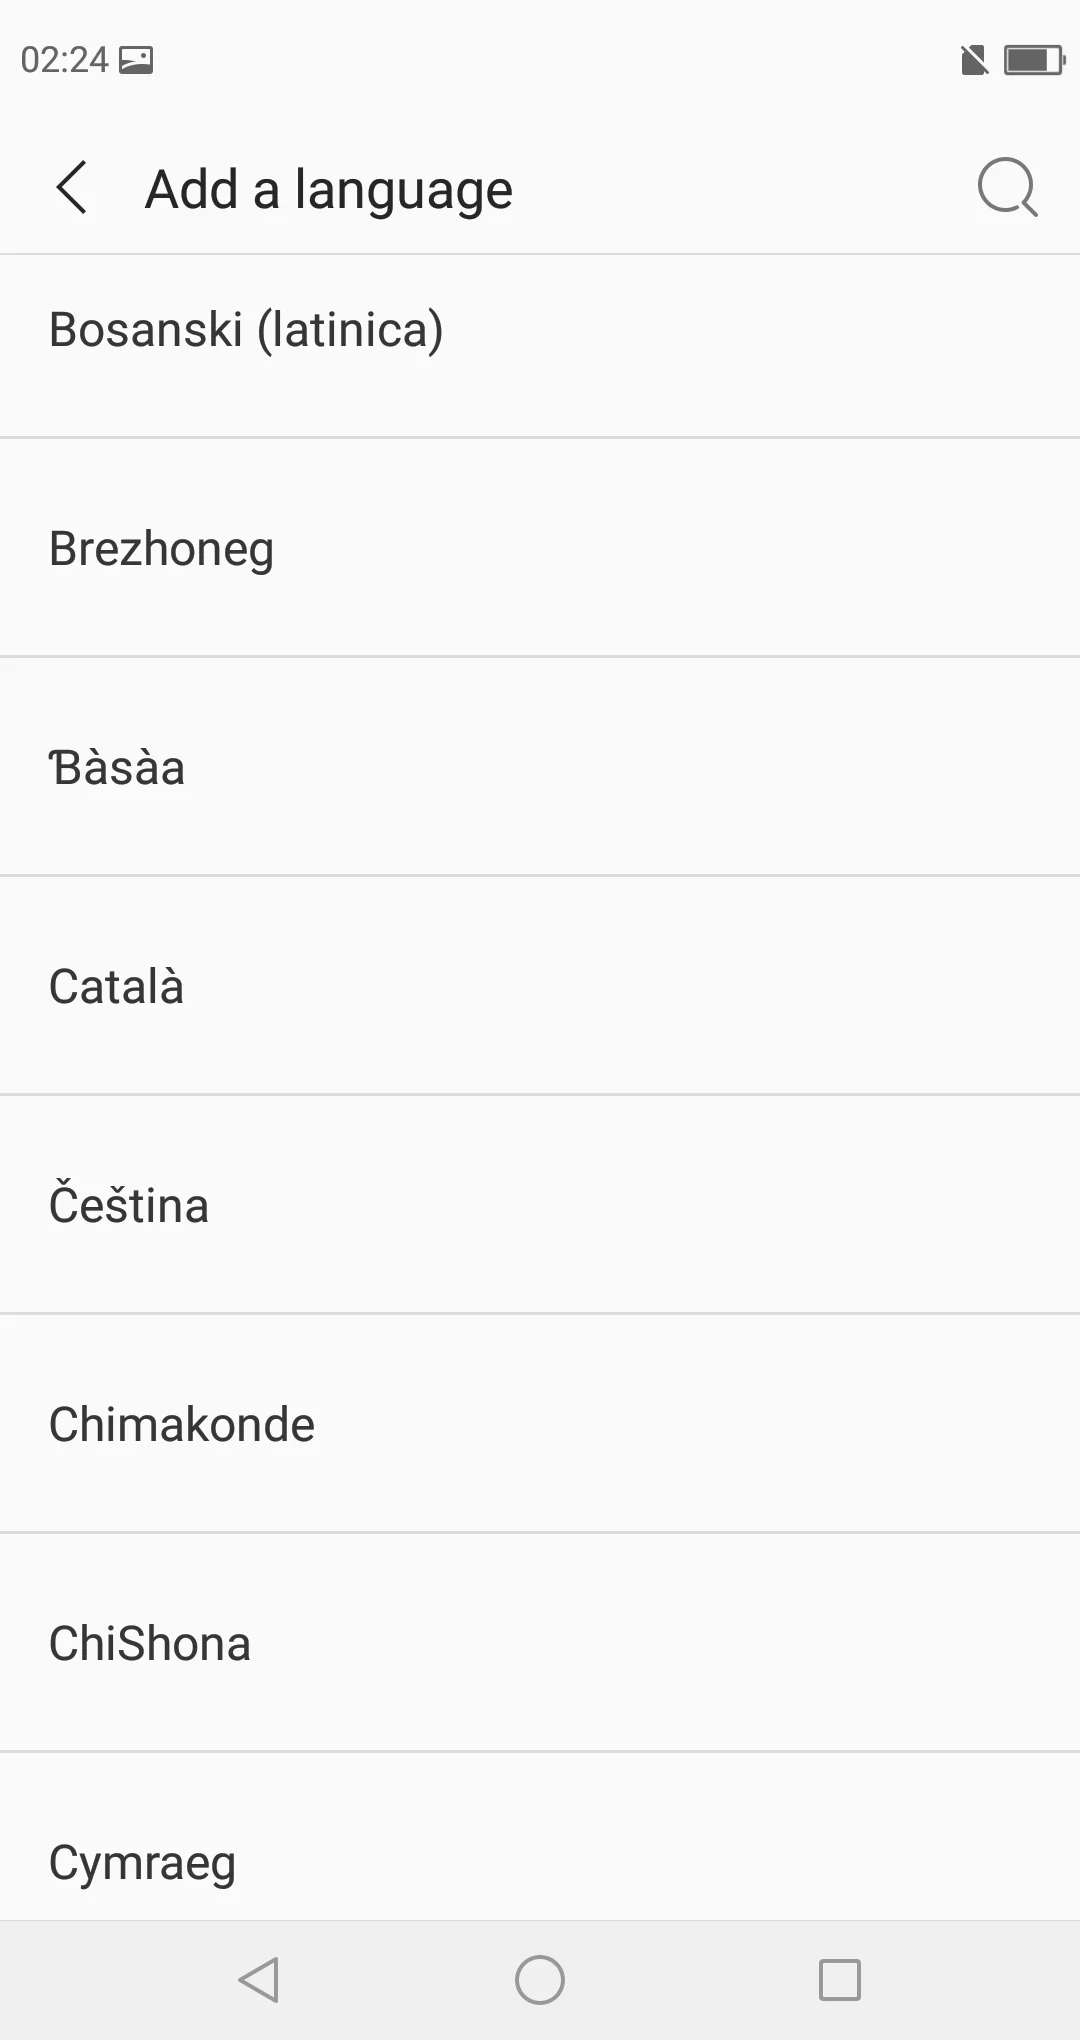Open recent apps square button
The width and height of the screenshot is (1080, 2040).
tap(840, 1980)
